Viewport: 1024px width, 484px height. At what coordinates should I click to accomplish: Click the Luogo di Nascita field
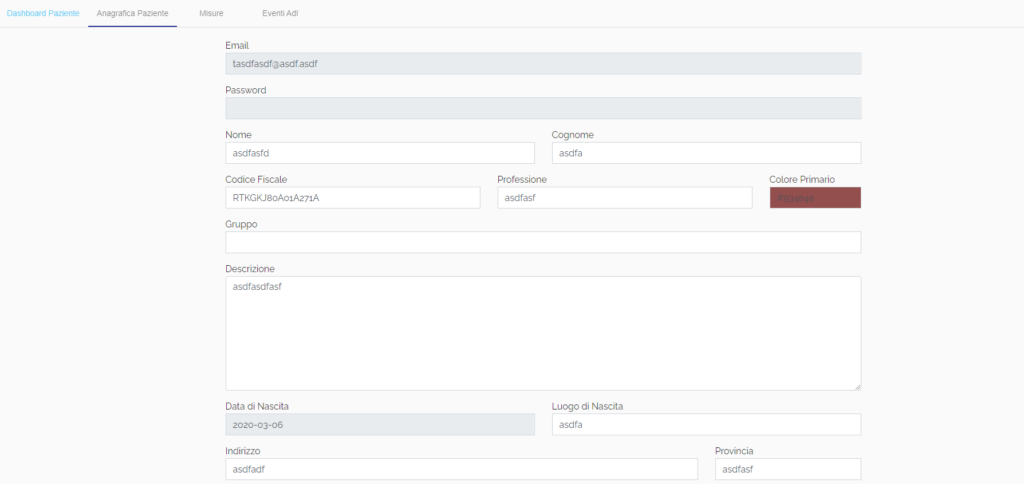pos(706,425)
